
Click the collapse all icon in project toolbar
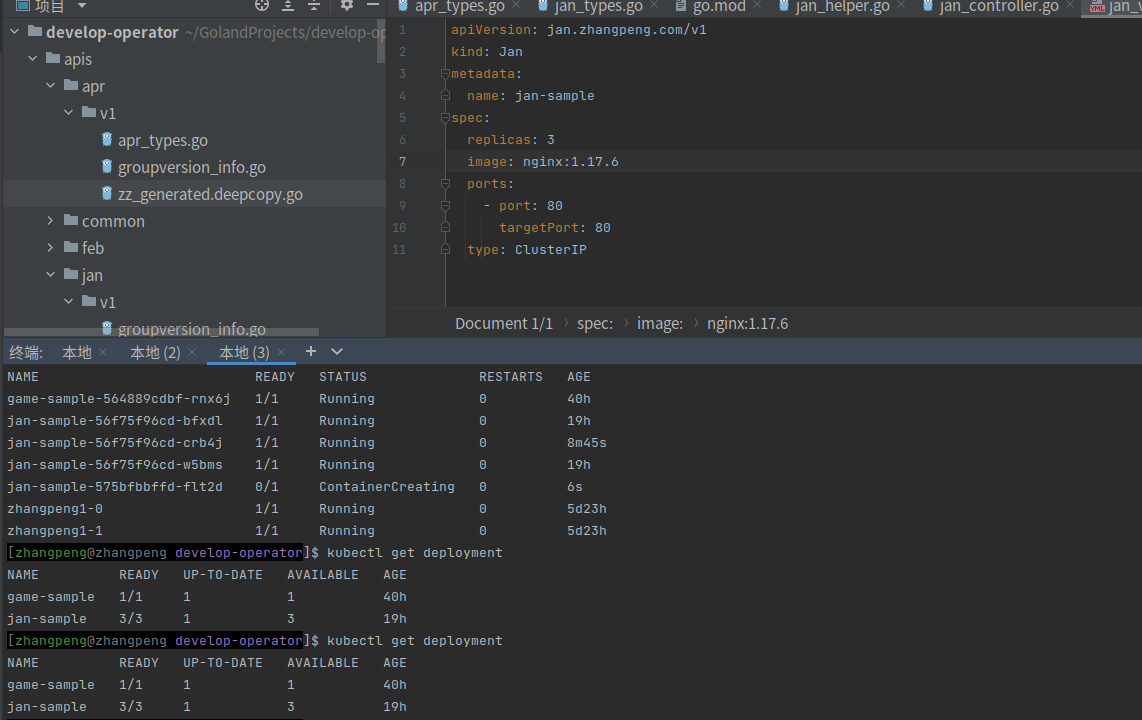coord(314,6)
